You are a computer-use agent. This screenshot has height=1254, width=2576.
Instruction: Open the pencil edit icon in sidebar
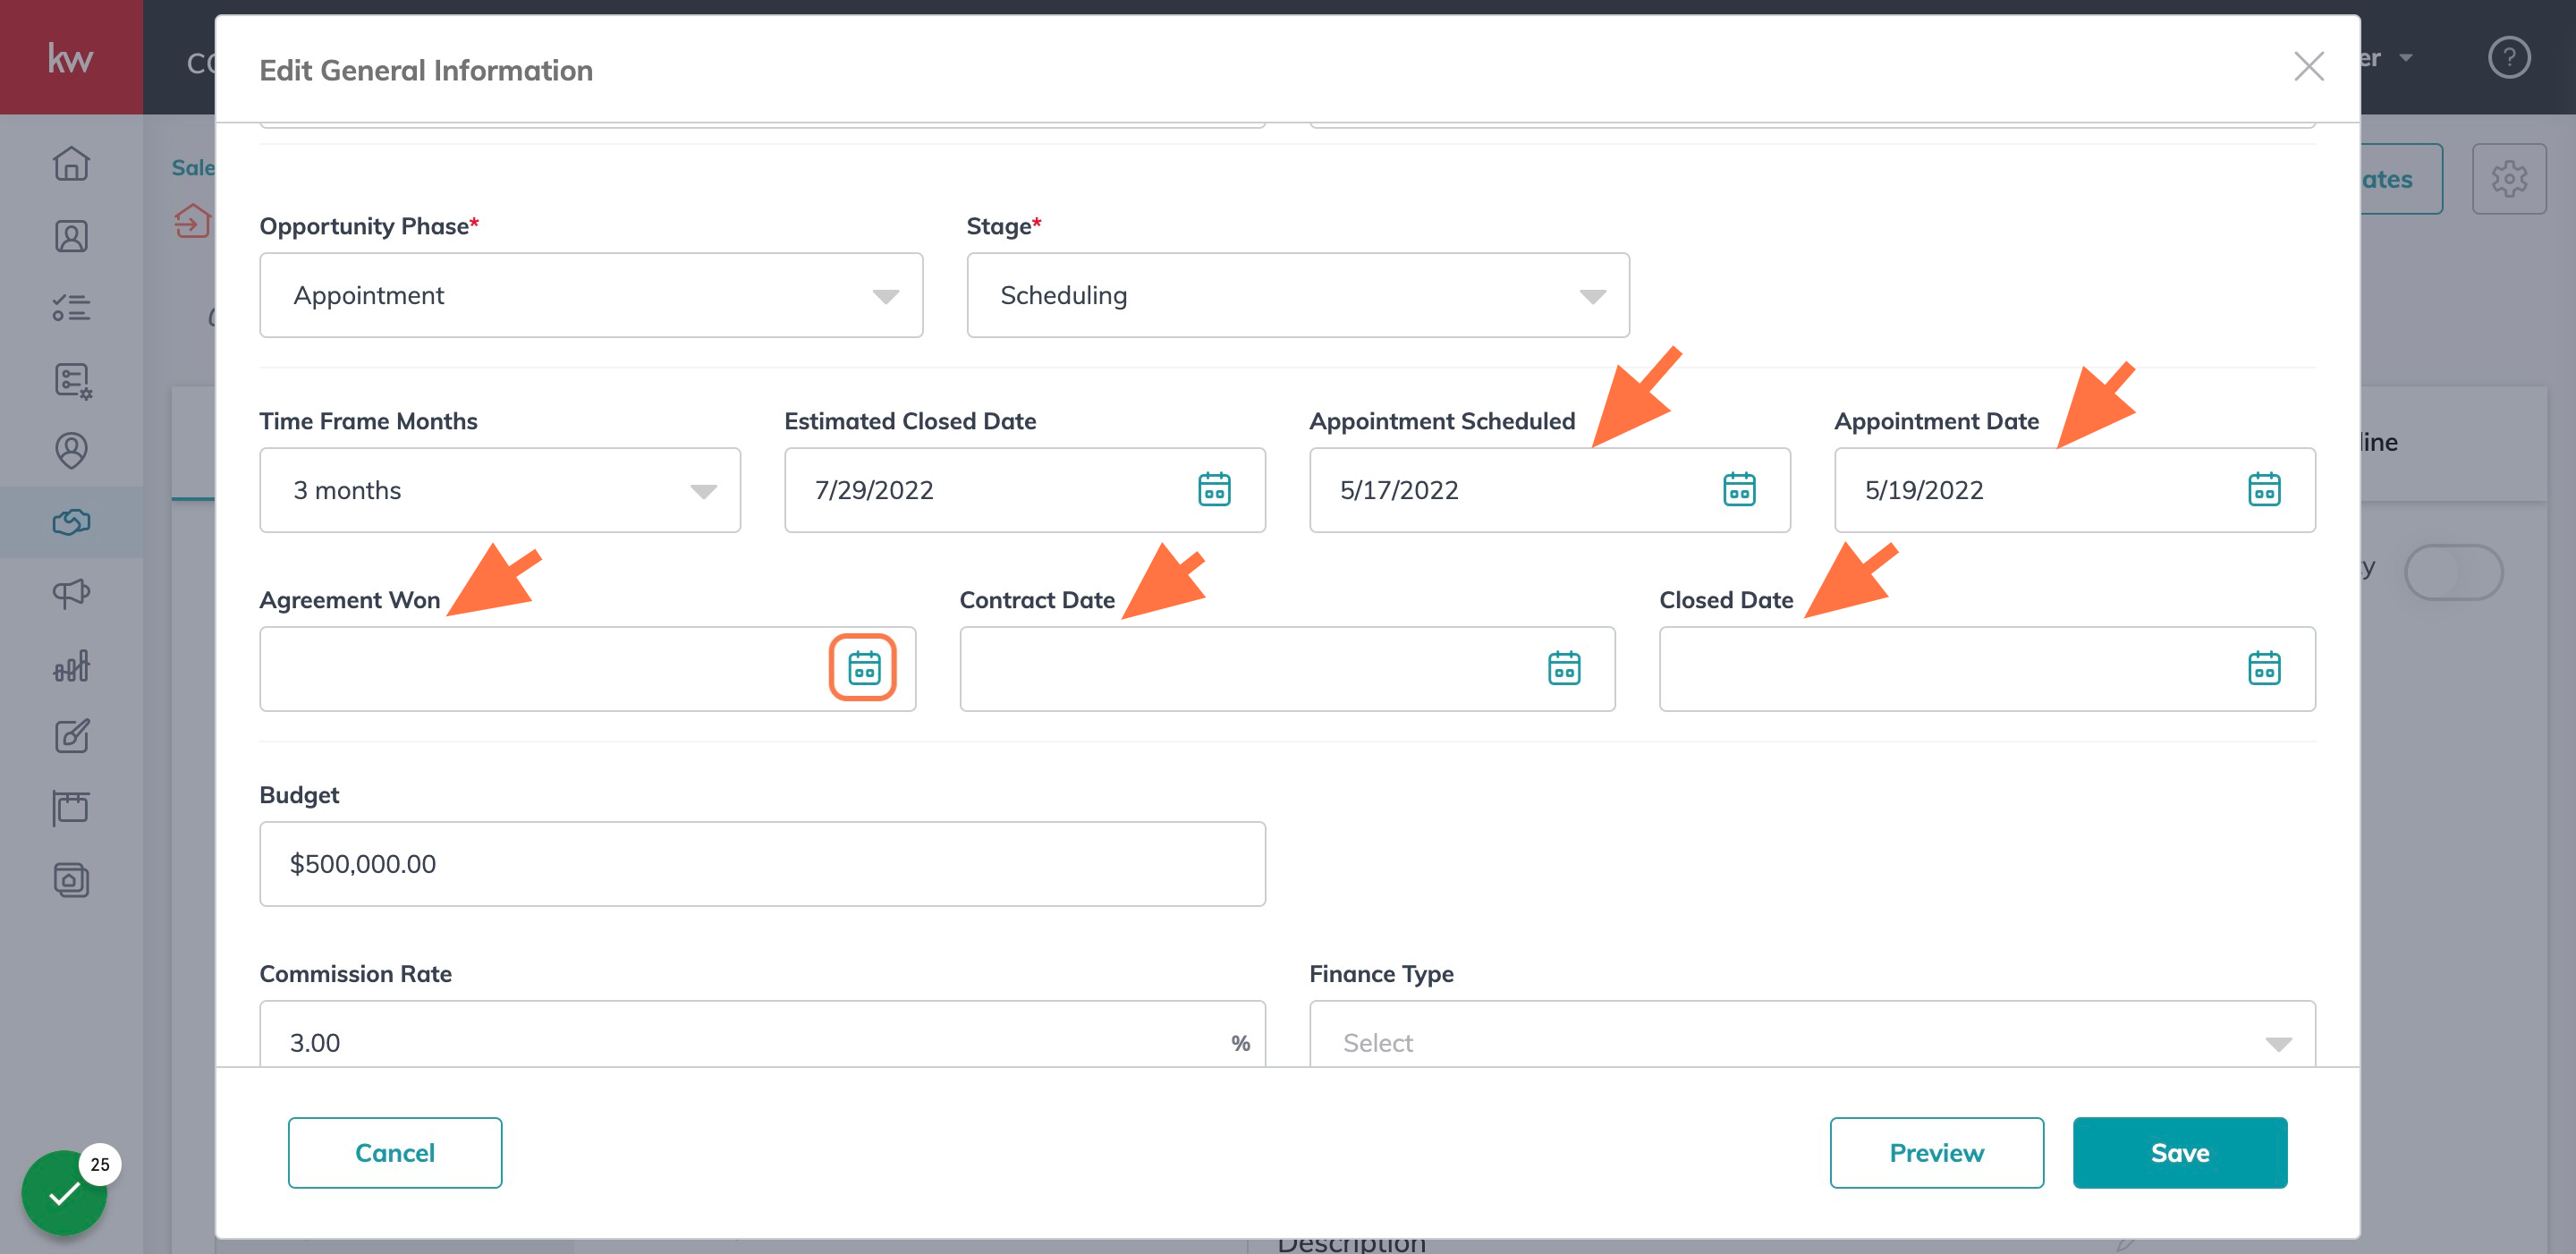coord(71,737)
